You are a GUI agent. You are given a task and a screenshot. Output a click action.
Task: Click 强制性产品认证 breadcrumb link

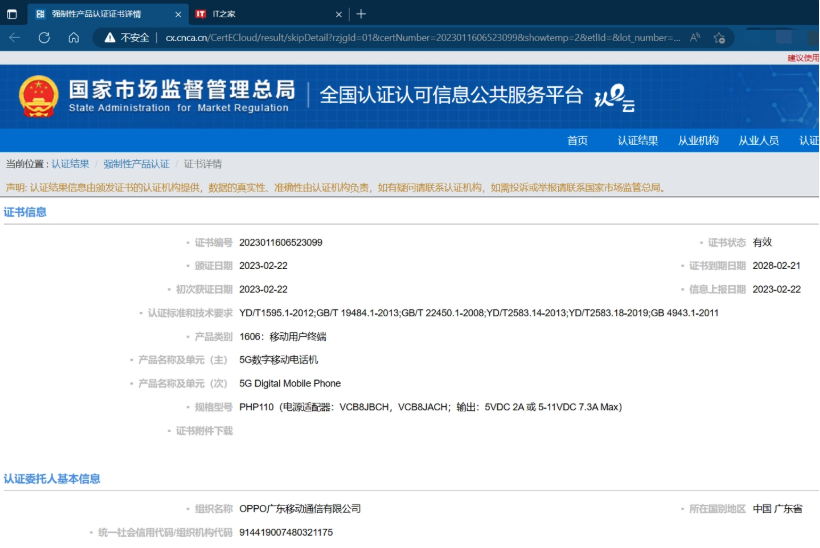pos(136,164)
